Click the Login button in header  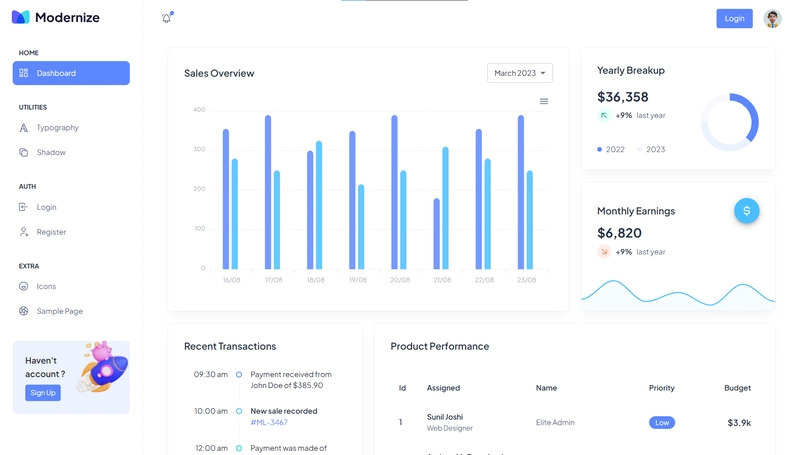click(x=734, y=18)
